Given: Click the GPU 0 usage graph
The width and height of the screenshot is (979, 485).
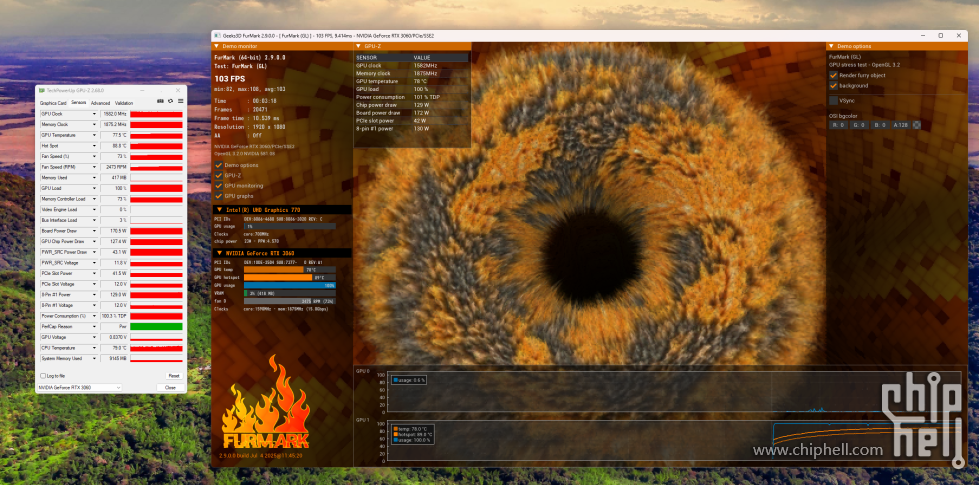Looking at the screenshot, I should [674, 392].
